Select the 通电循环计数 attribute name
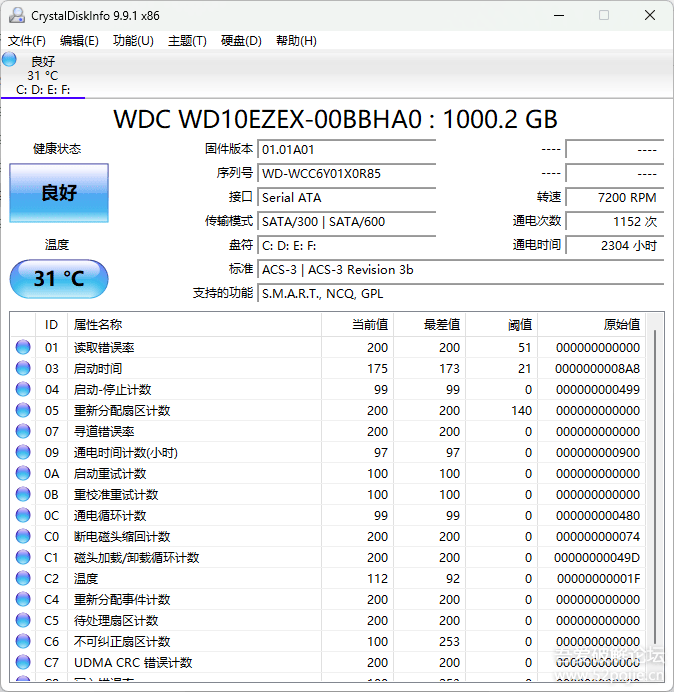Image resolution: width=674 pixels, height=692 pixels. click(x=110, y=516)
